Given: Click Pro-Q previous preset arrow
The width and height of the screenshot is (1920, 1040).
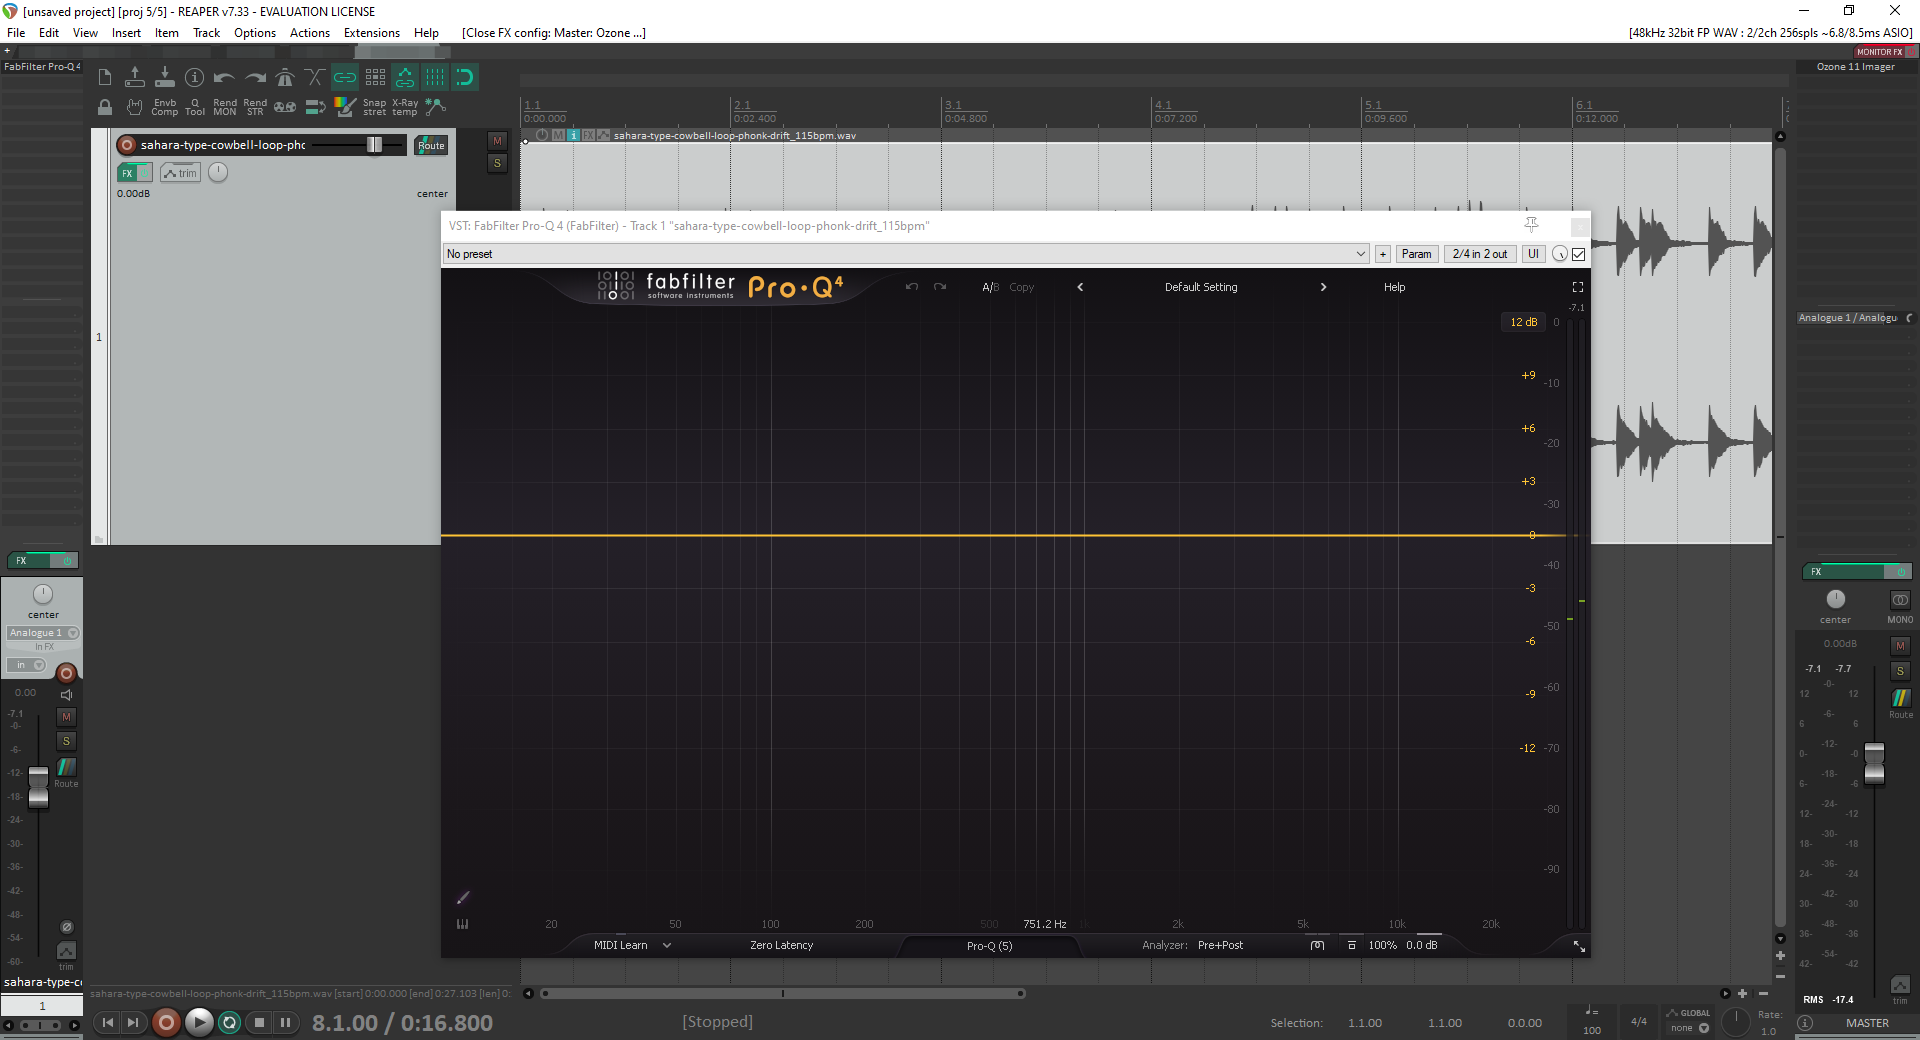Looking at the screenshot, I should point(1080,287).
